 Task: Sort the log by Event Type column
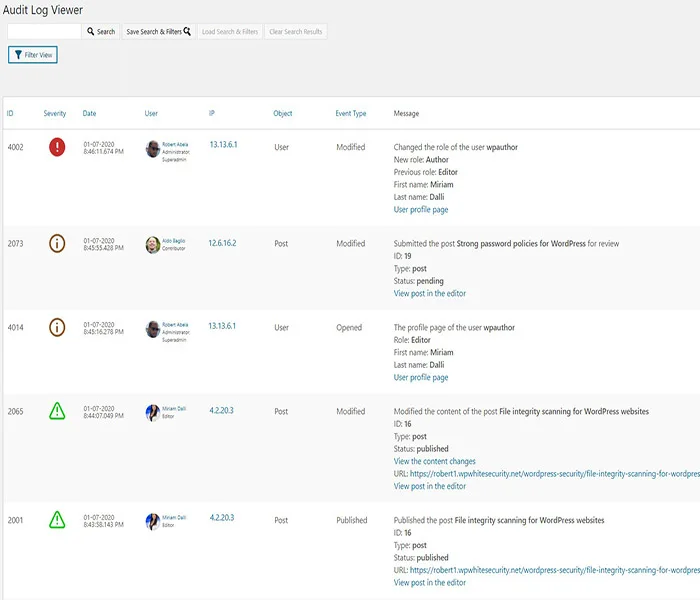[351, 114]
